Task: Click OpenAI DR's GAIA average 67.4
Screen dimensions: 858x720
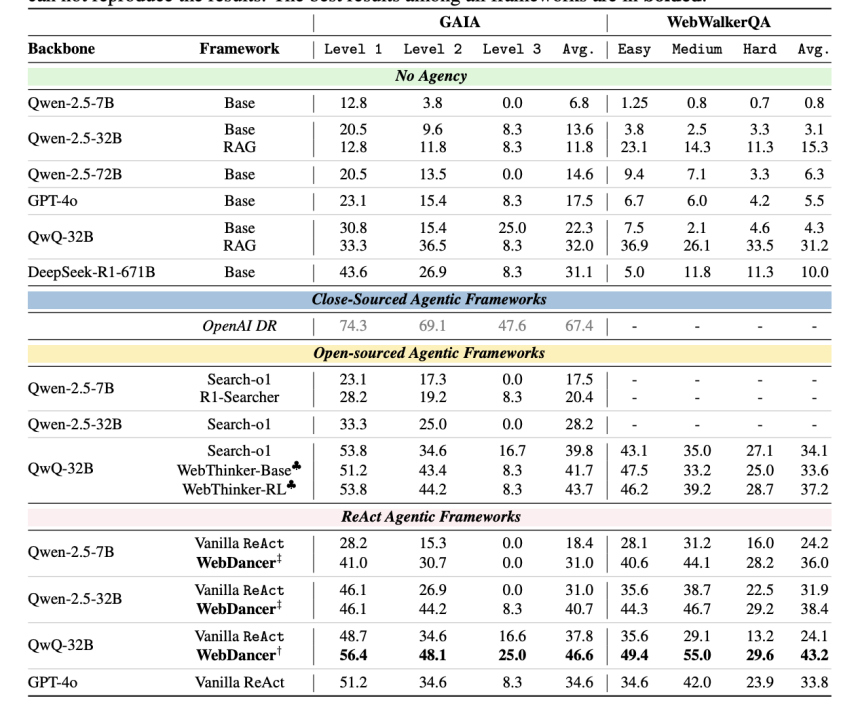Action: coord(579,326)
